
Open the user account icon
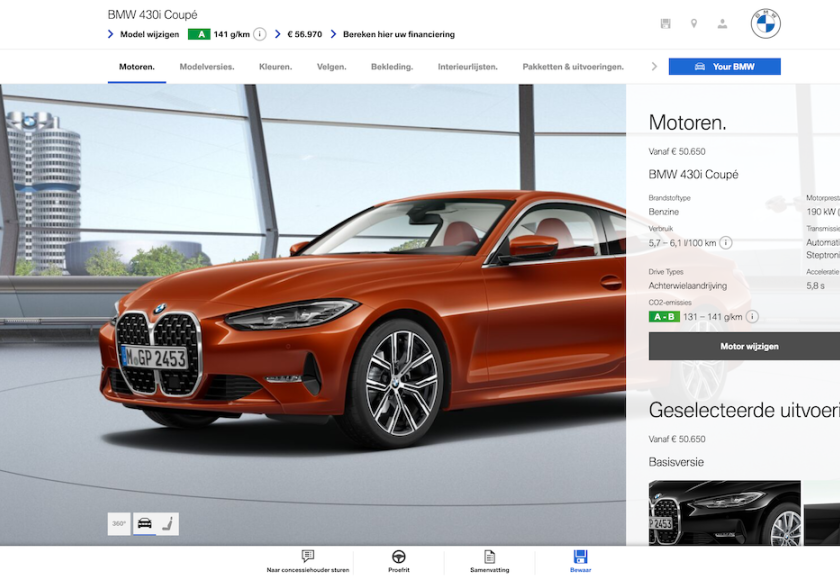coord(722,24)
